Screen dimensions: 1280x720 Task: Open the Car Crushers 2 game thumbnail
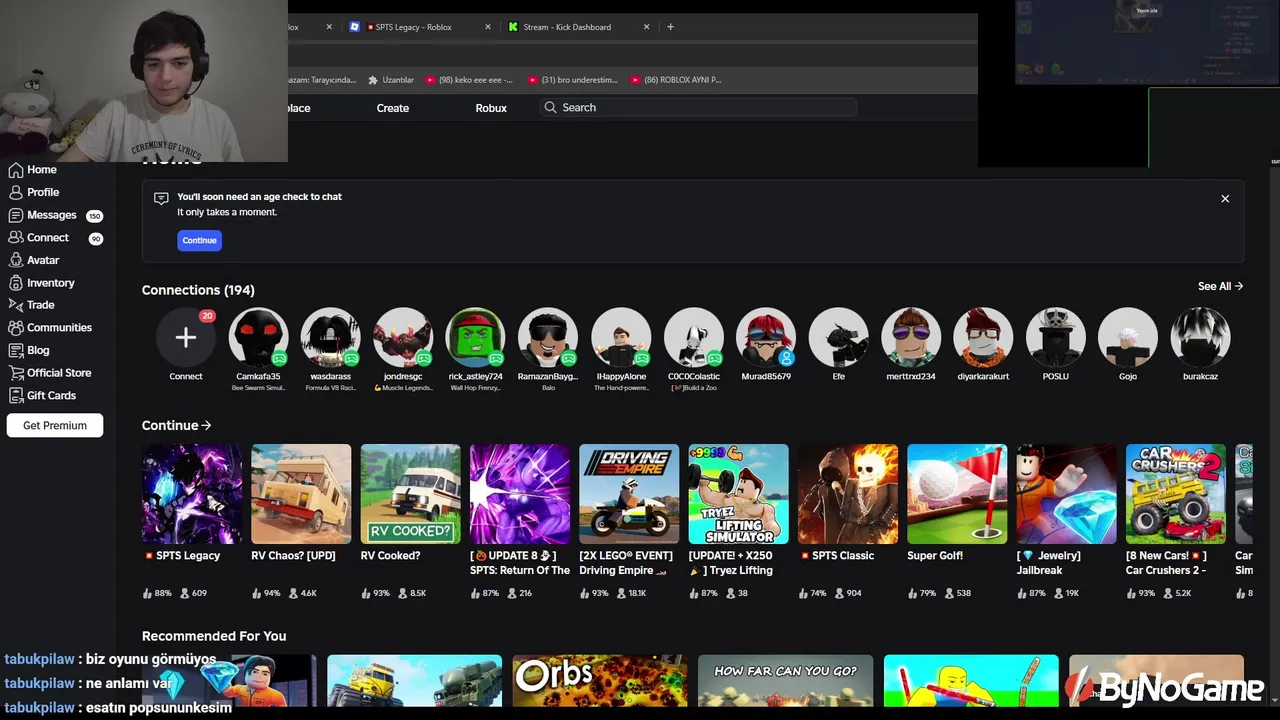(x=1176, y=494)
